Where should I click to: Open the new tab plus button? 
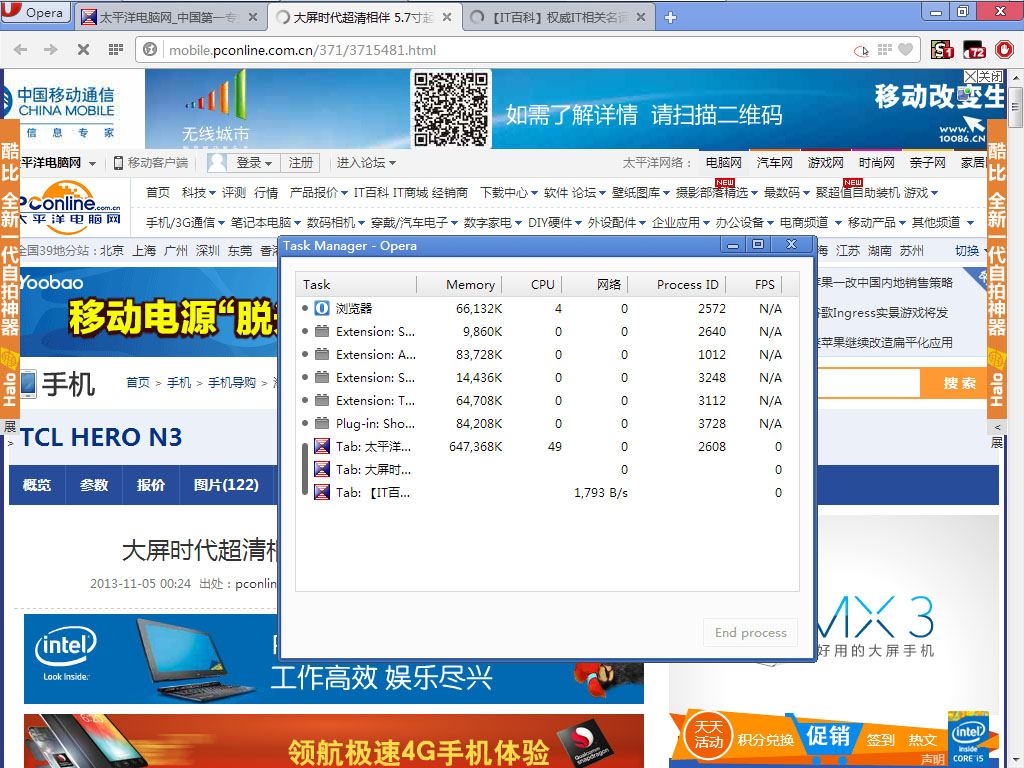click(670, 18)
